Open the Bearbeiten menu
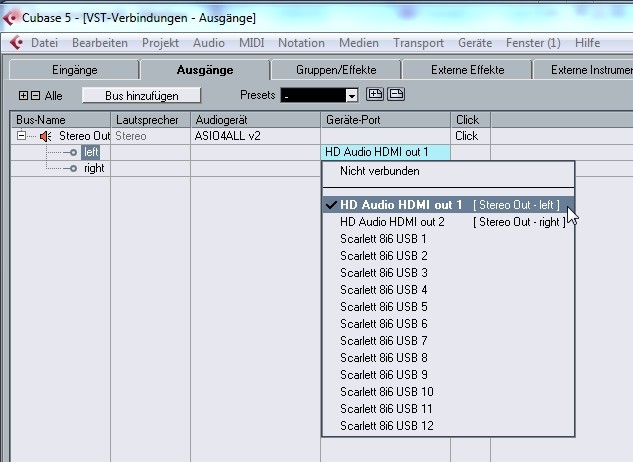Screen dimensions: 633x462 [100, 43]
